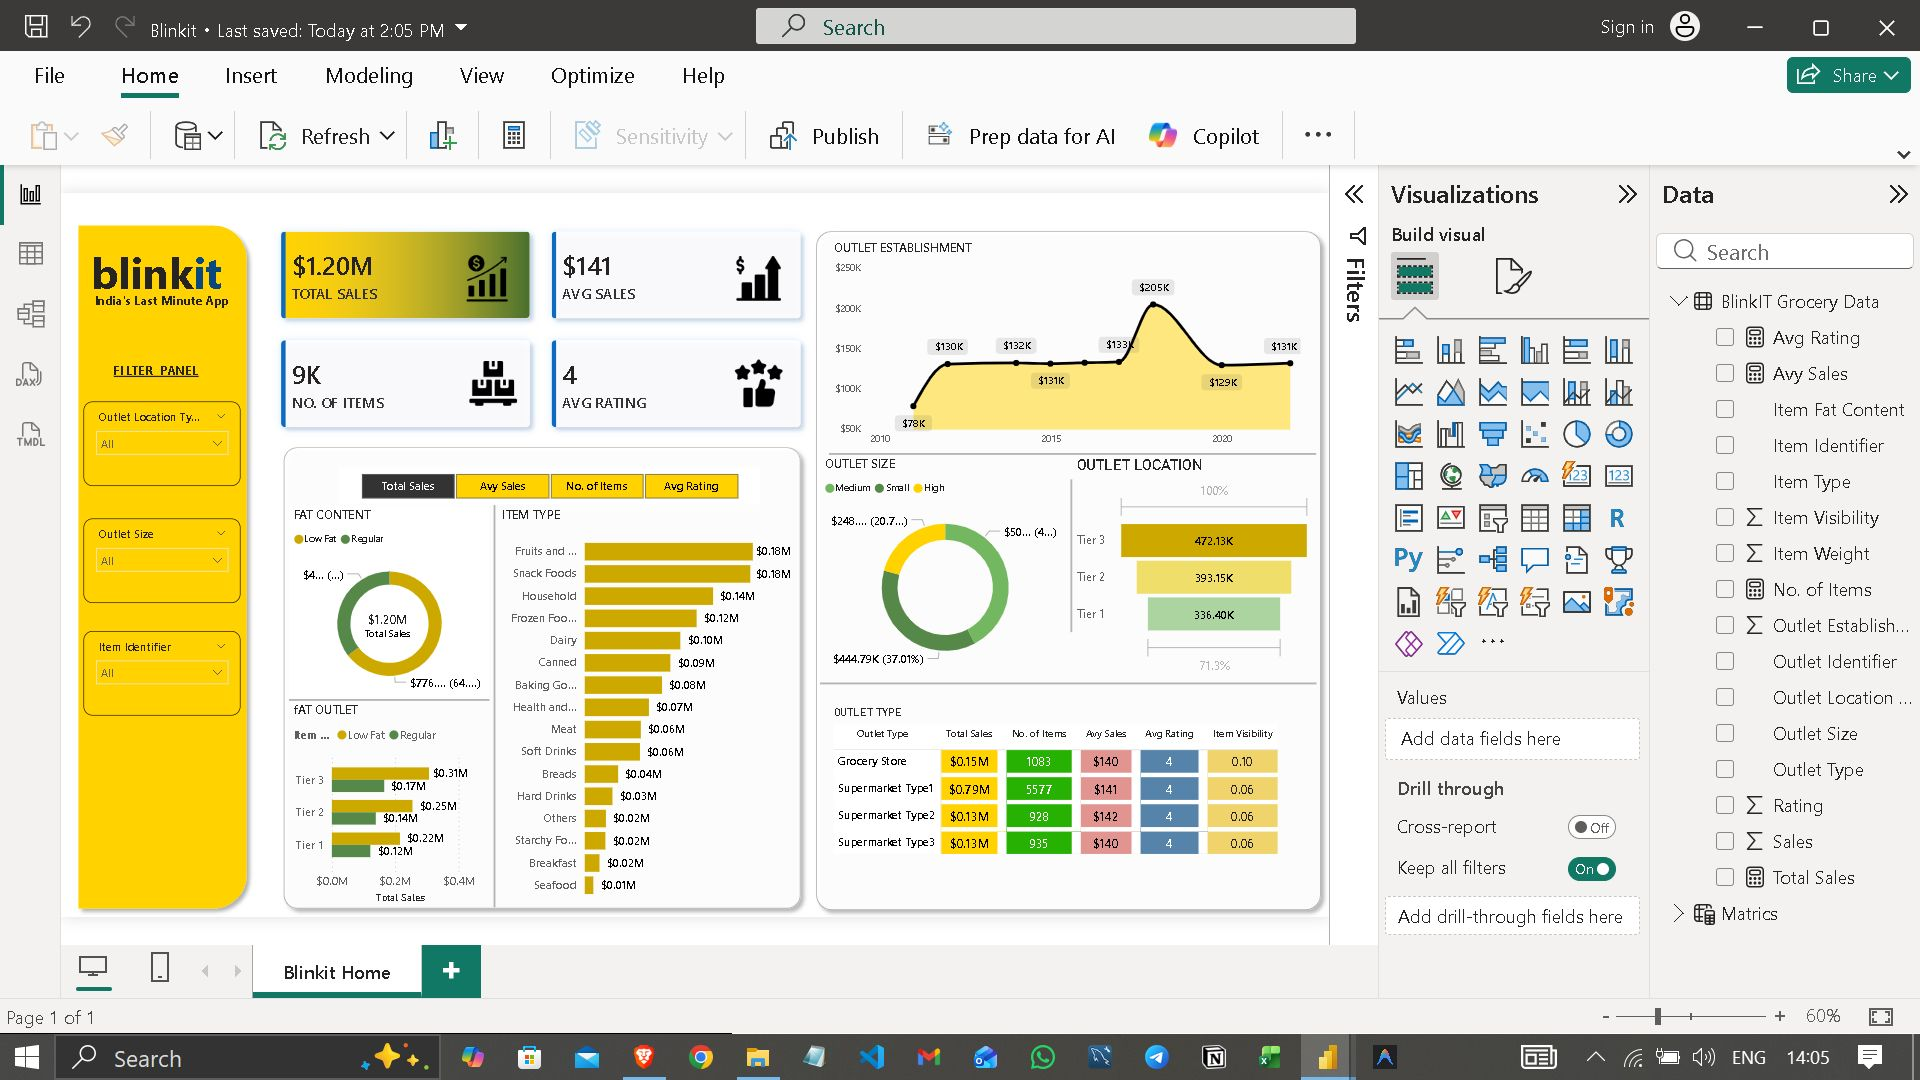This screenshot has width=1920, height=1080.
Task: Open Outlet Size slicer All dropdown
Action: tap(162, 561)
